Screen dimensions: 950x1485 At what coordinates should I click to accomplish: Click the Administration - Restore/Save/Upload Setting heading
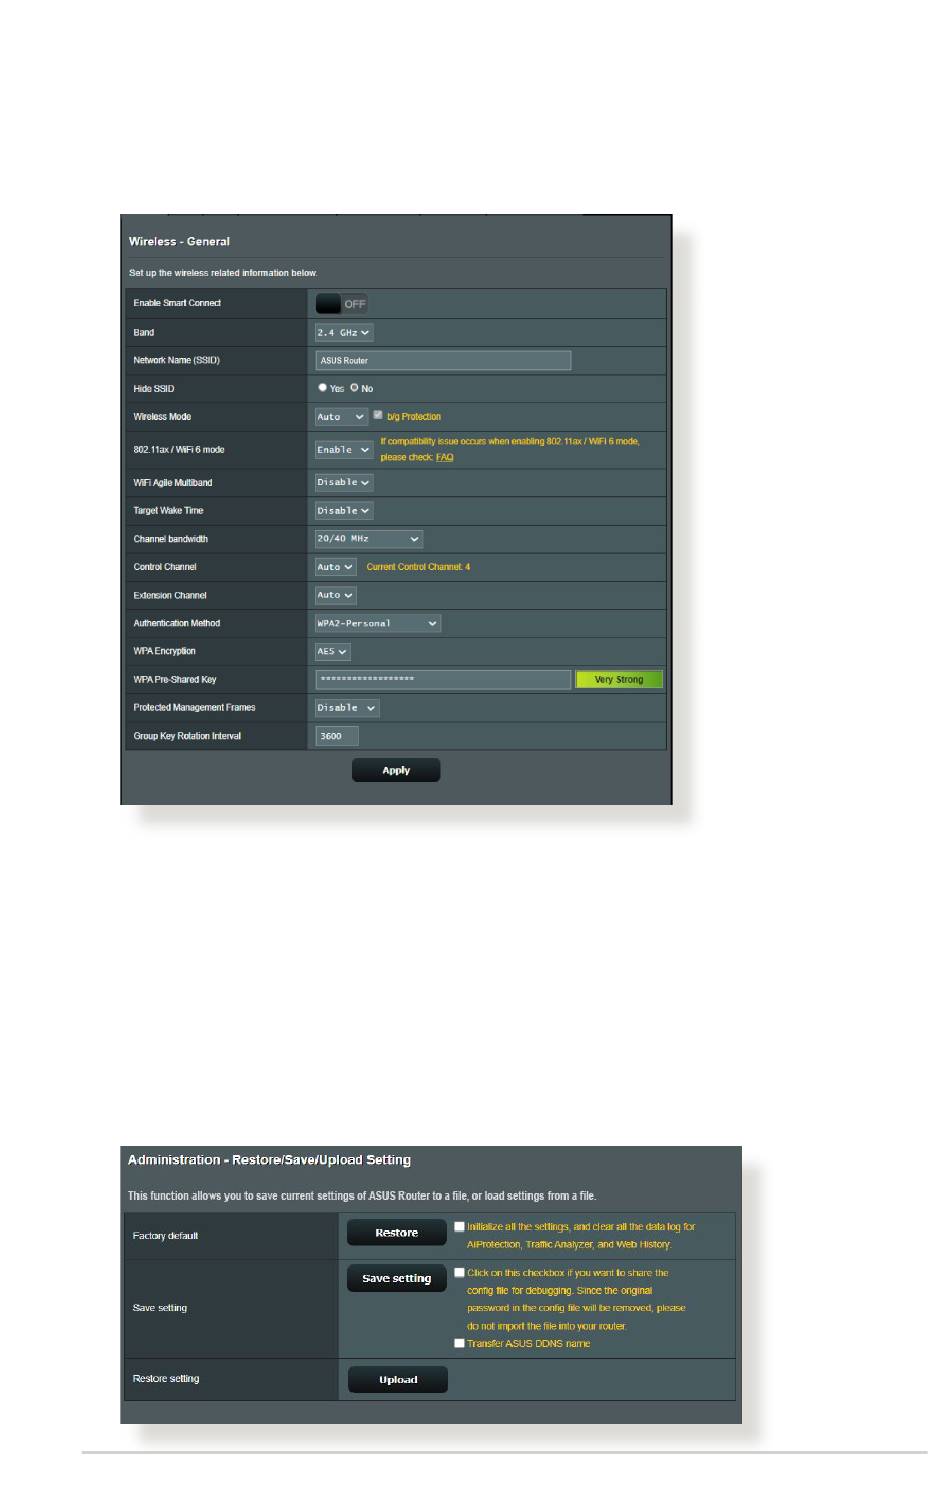[x=269, y=1160]
